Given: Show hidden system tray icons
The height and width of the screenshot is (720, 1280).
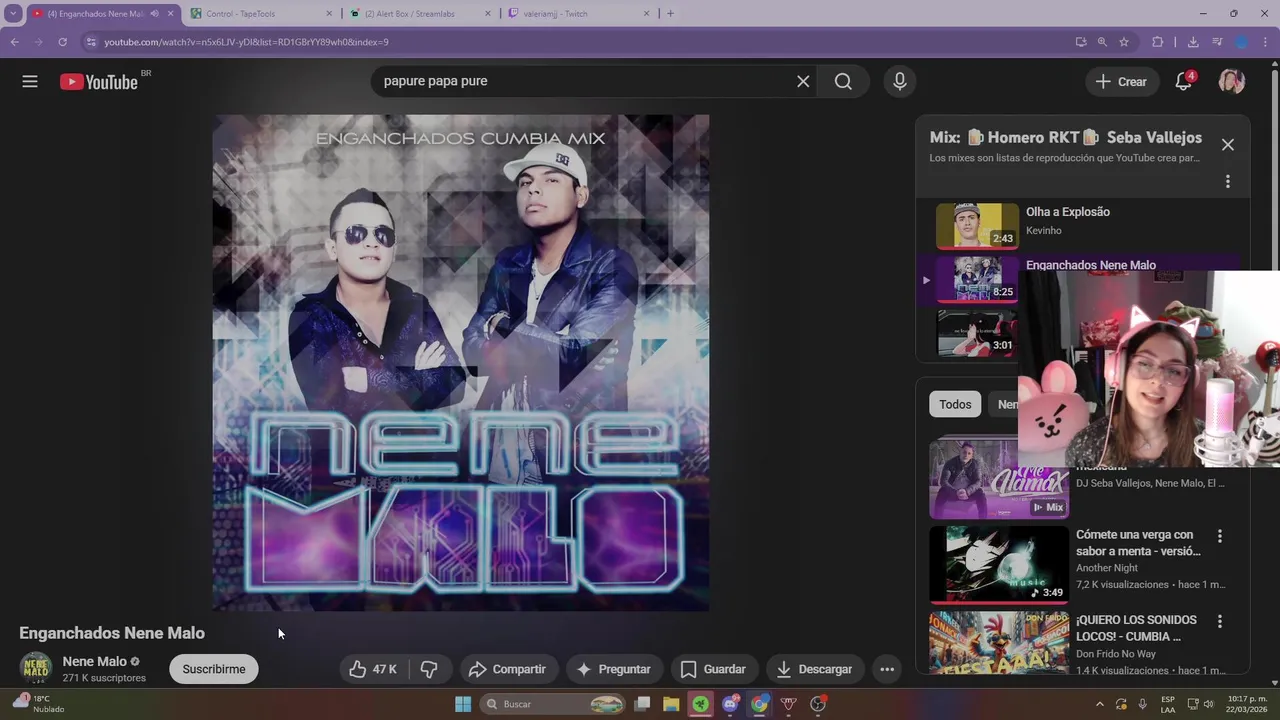Looking at the screenshot, I should [x=1100, y=704].
